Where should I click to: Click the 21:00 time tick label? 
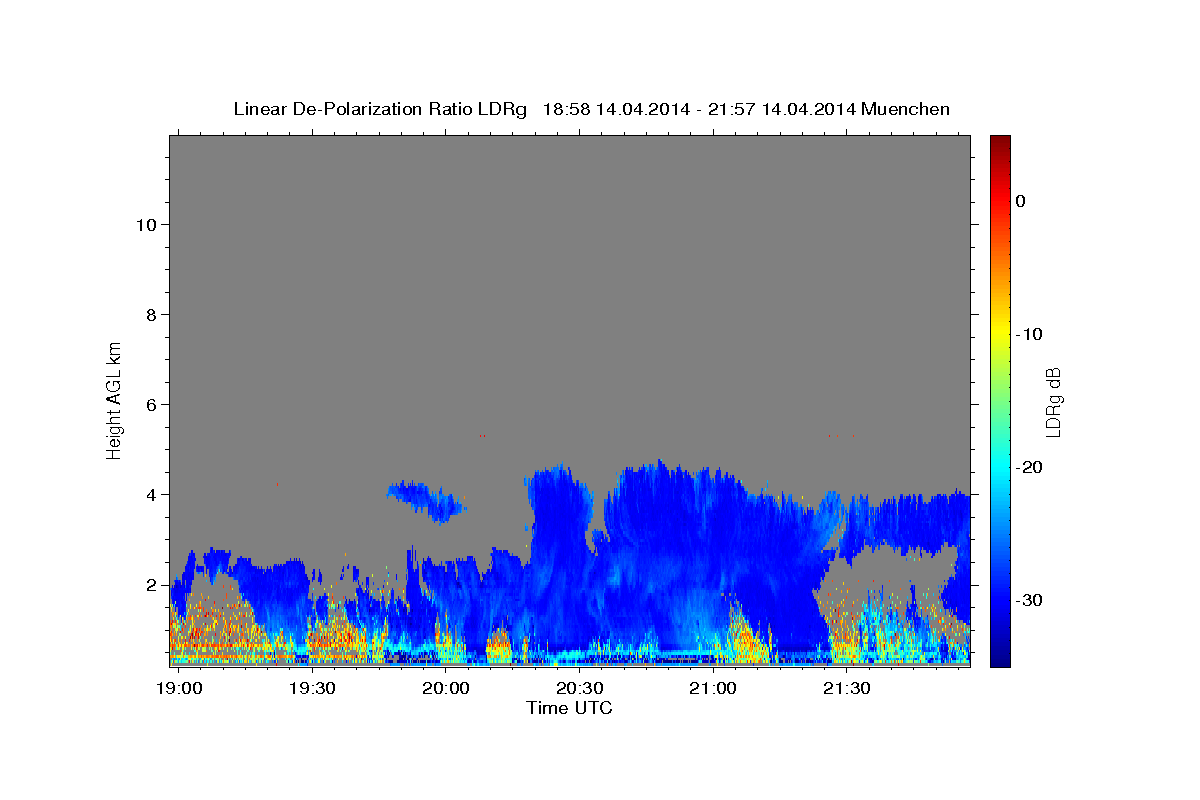(713, 688)
